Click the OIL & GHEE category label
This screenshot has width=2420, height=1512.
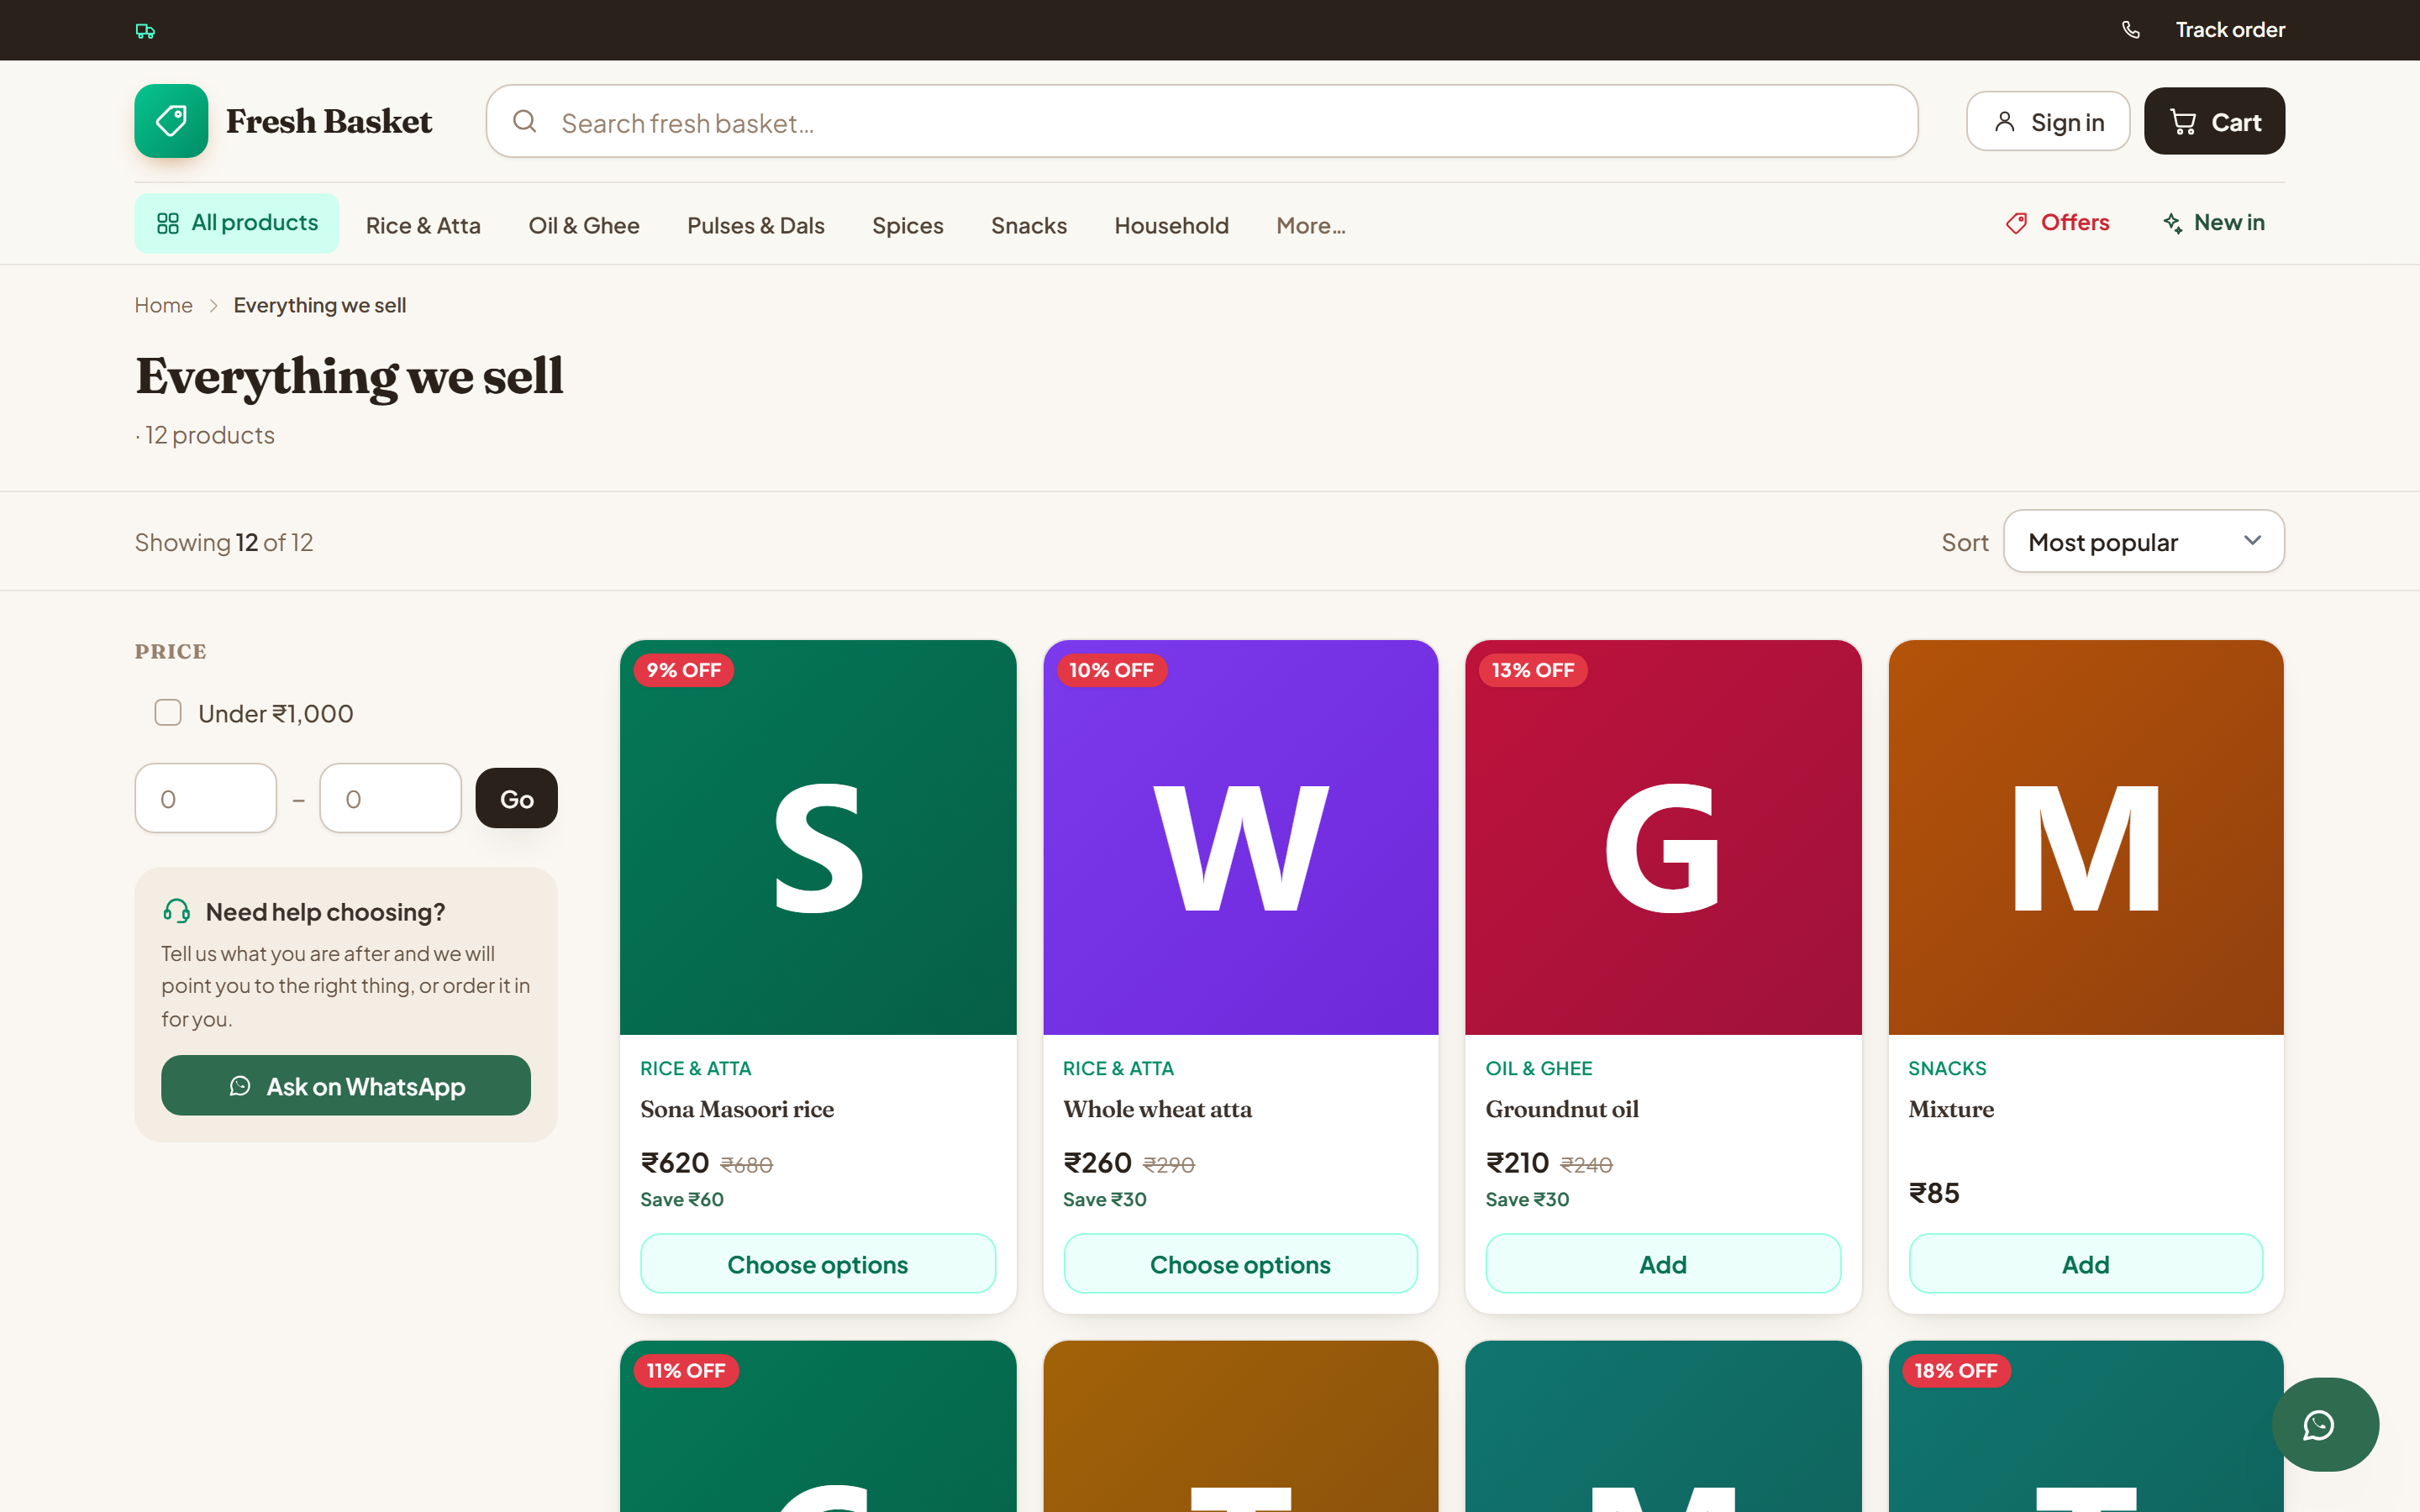[1539, 1068]
